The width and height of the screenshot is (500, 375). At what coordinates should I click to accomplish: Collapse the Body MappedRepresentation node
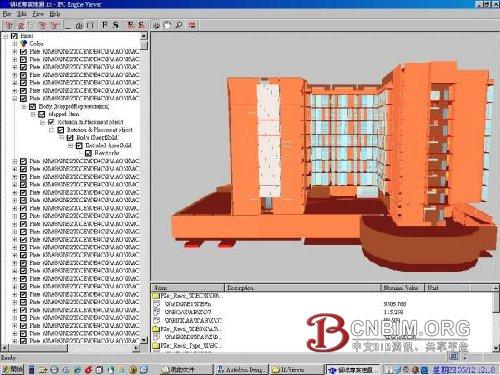point(24,107)
